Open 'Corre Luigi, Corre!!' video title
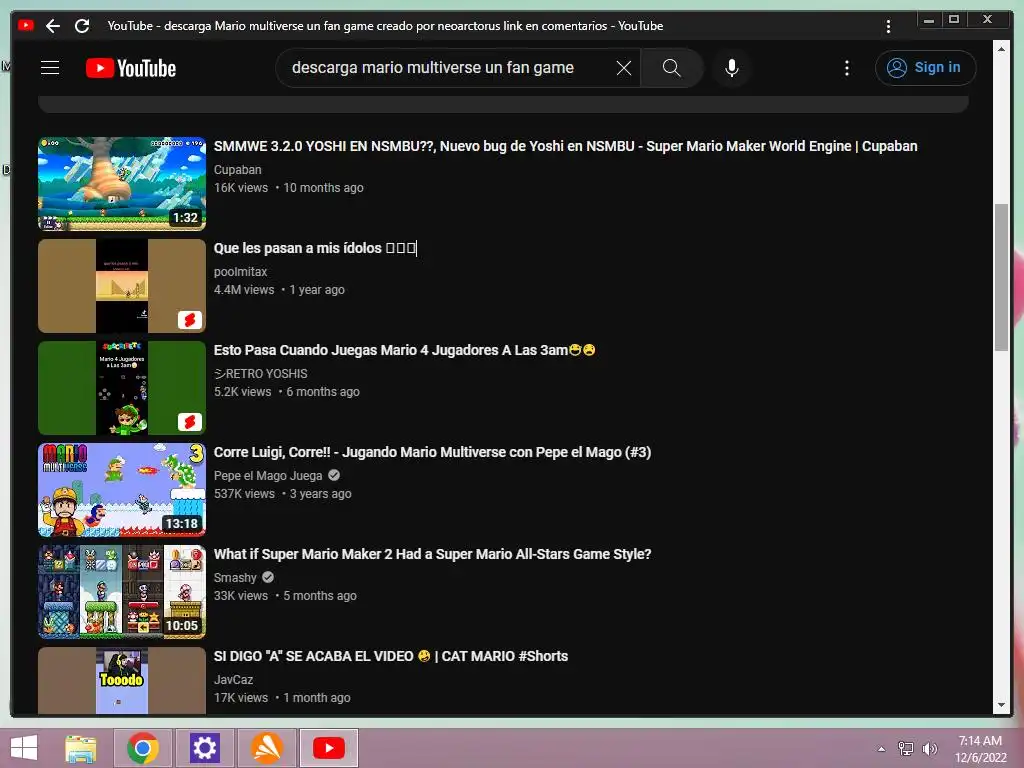 pyautogui.click(x=432, y=452)
